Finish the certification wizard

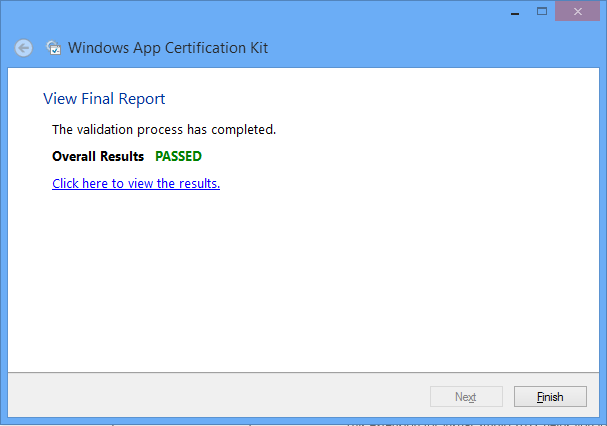click(x=550, y=397)
